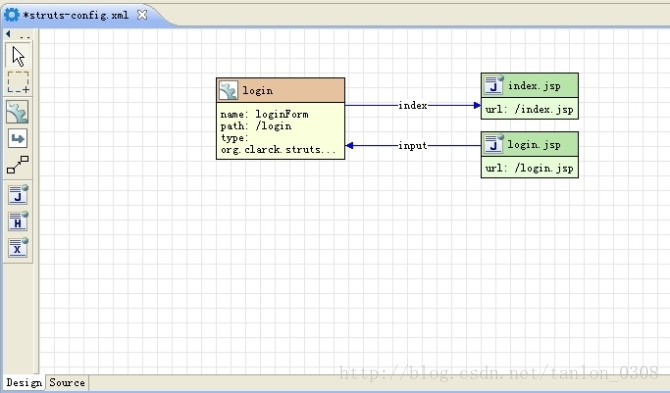Click 'url: /index.jsp' text
The width and height of the screenshot is (670, 393).
(x=529, y=109)
